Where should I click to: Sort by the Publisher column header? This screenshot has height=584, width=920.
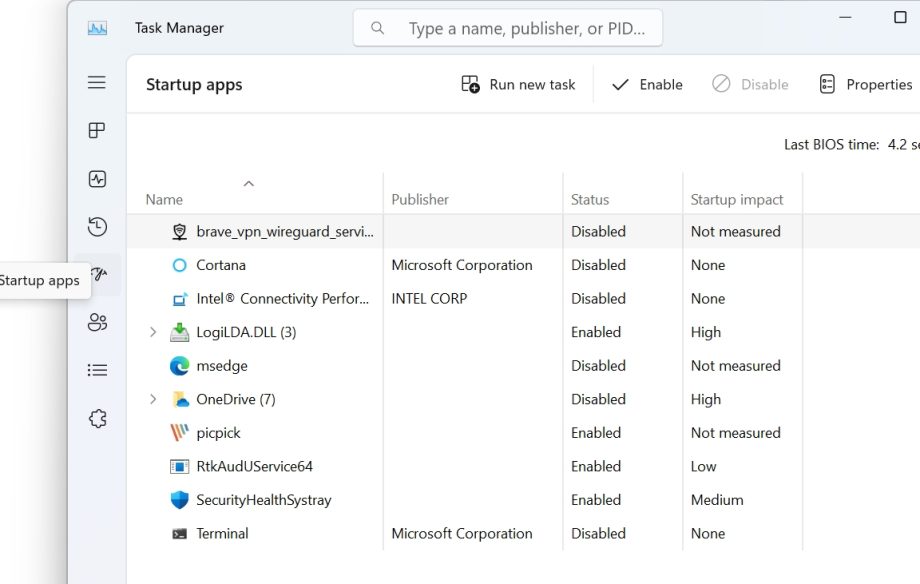(420, 199)
